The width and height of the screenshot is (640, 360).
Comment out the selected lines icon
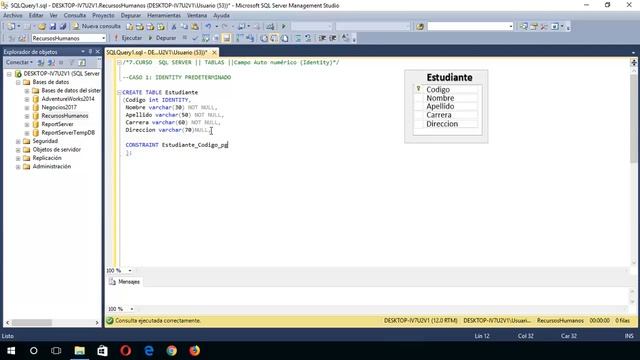(x=298, y=38)
